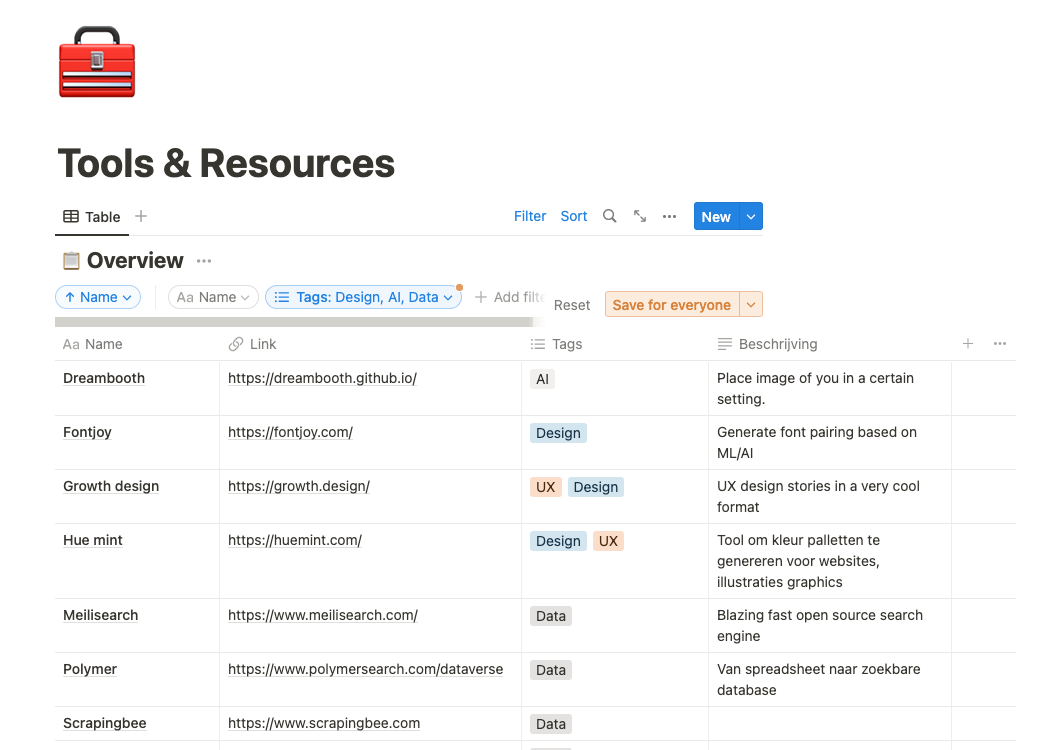This screenshot has height=750, width=1059.
Task: Click 'Van spreadsheet naar zoekbare database' cell
Action: coord(829,680)
